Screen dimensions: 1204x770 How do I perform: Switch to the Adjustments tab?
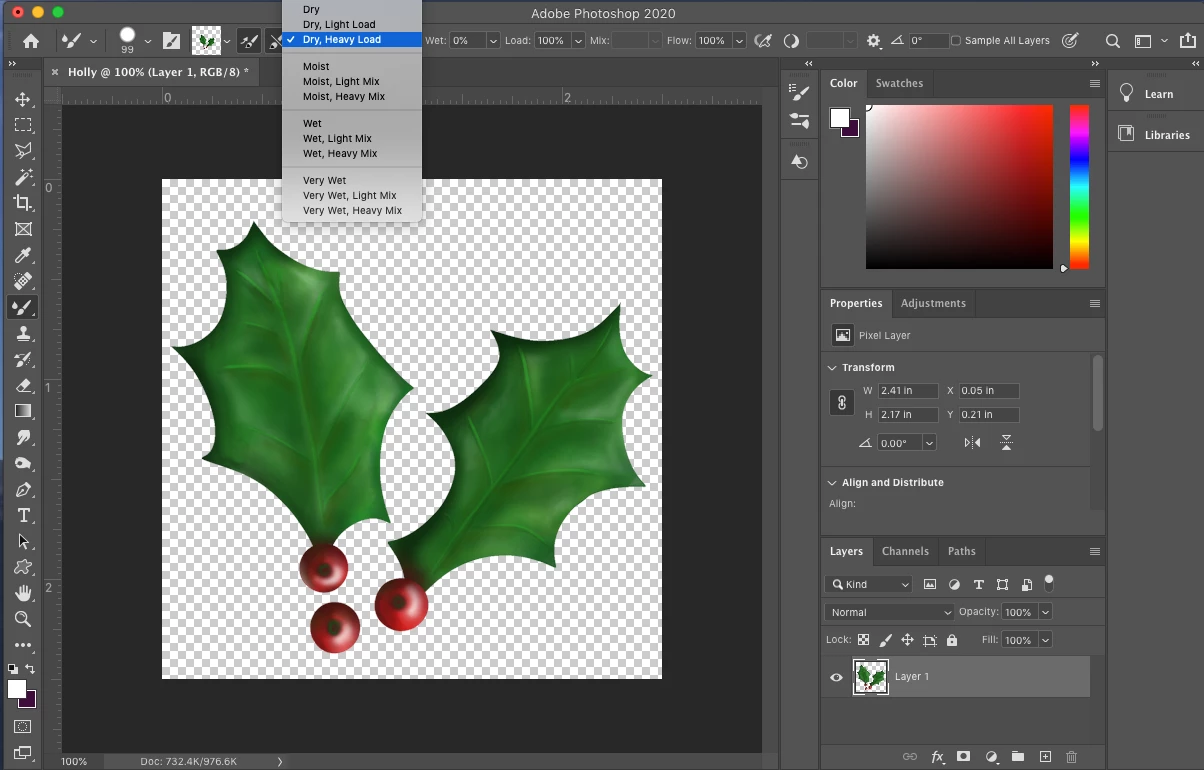[x=933, y=303]
